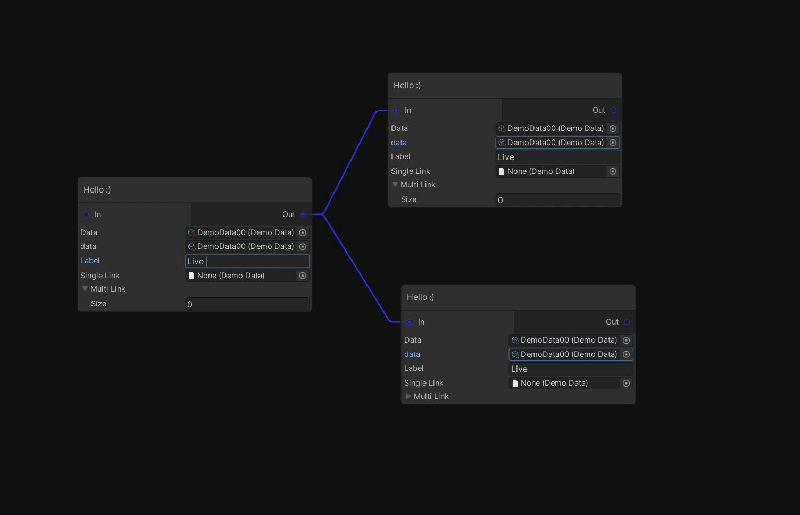Viewport: 800px width, 515px height.
Task: Collapse Multi Link foldout in left node
Action: click(85, 289)
